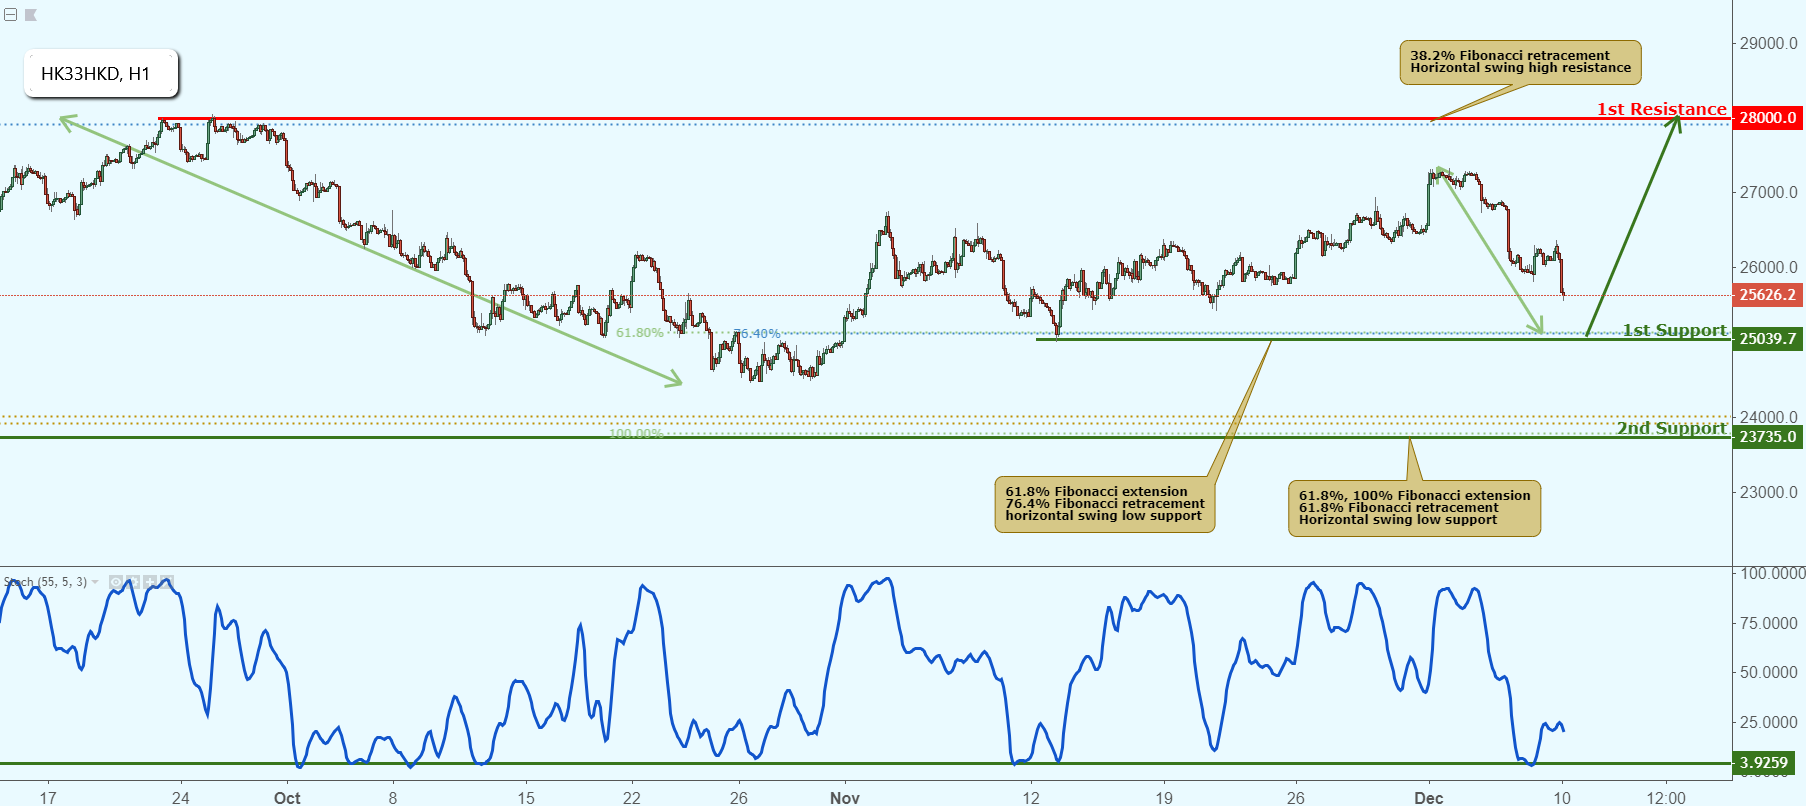Screen dimensions: 1806x806
Task: Click the 23000.0 price axis tick
Action: [x=1768, y=492]
